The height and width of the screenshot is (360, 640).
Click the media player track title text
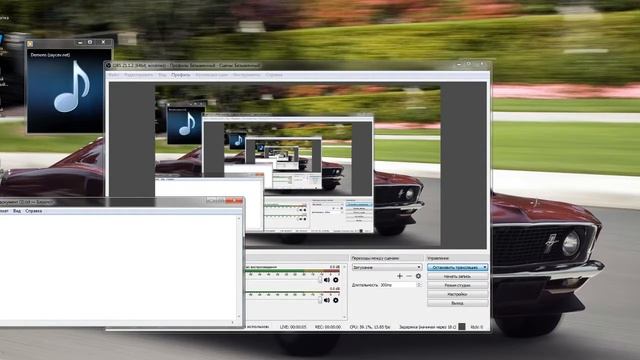coord(50,55)
